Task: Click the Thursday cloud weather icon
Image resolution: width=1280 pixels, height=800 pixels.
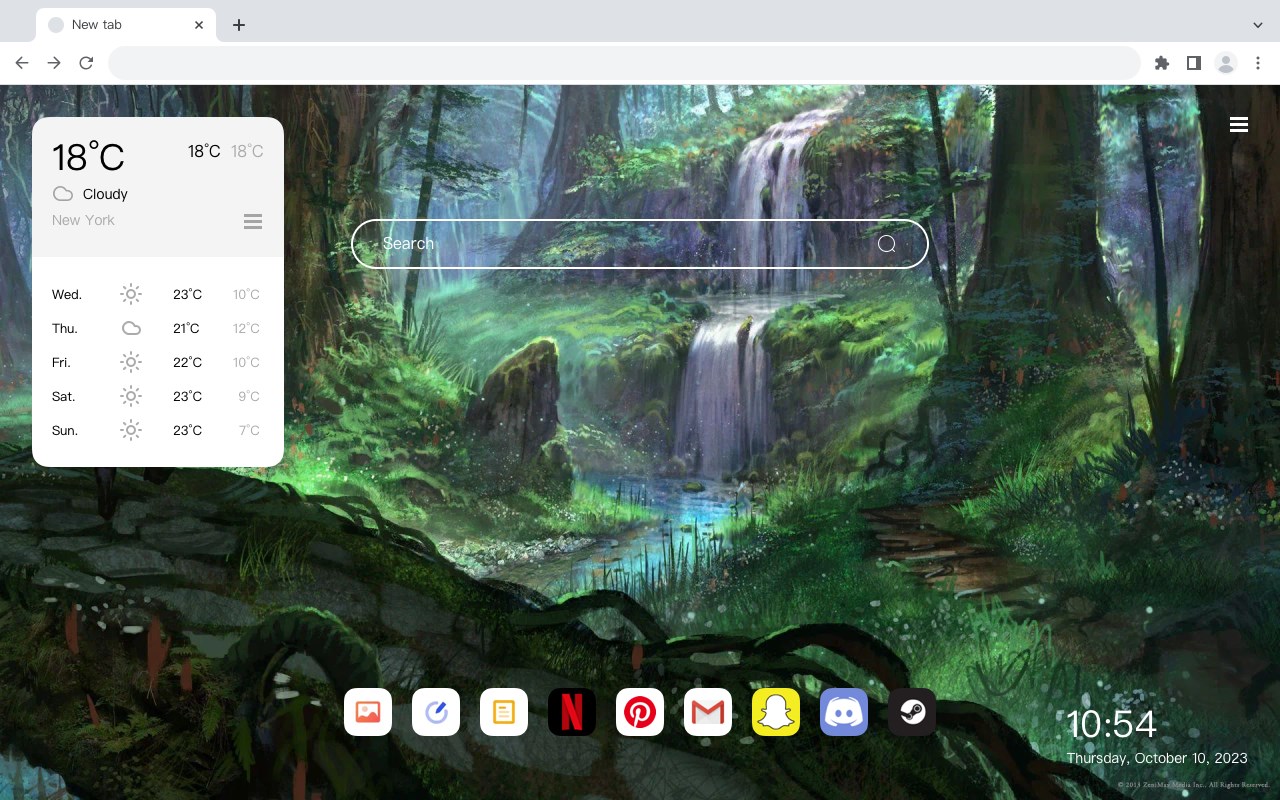Action: 131,328
